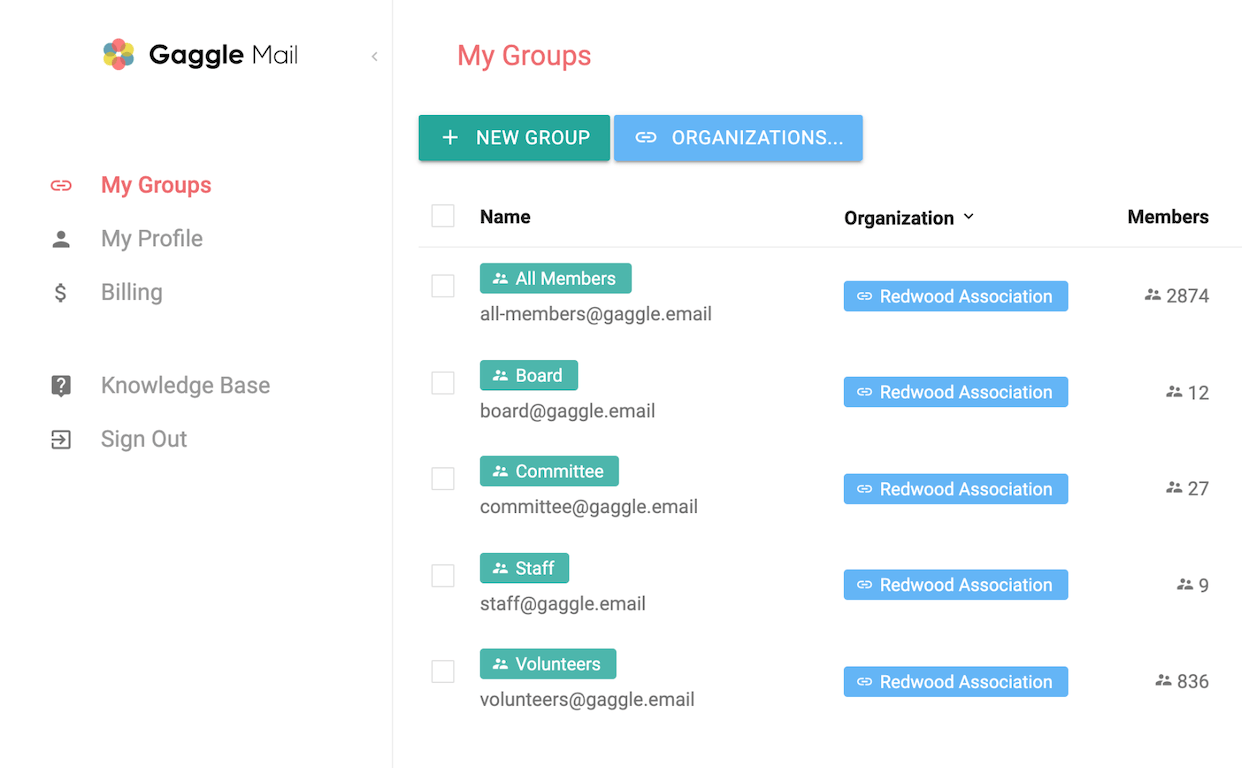Click the Members column header

tap(1168, 217)
